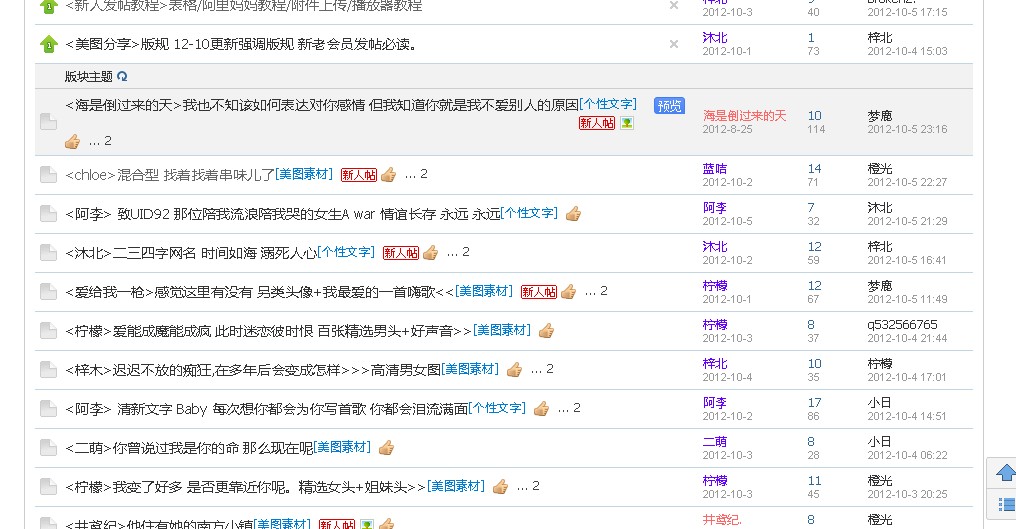Click the thumbs-up icon in 你曾说过我是你的命 thread
The image size is (1016, 529).
[387, 447]
